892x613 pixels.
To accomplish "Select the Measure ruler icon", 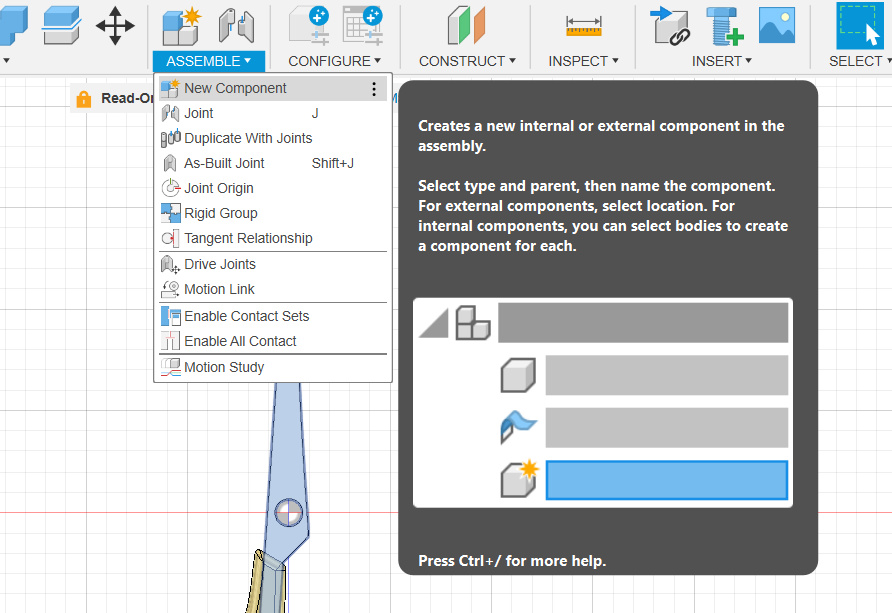I will (x=584, y=26).
